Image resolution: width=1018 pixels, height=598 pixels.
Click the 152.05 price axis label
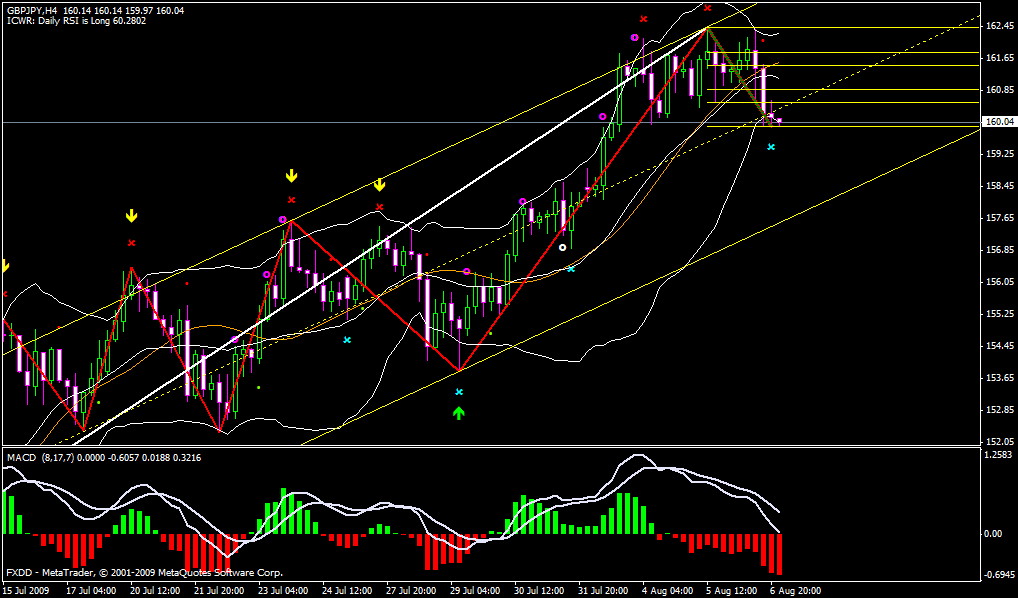click(x=999, y=442)
